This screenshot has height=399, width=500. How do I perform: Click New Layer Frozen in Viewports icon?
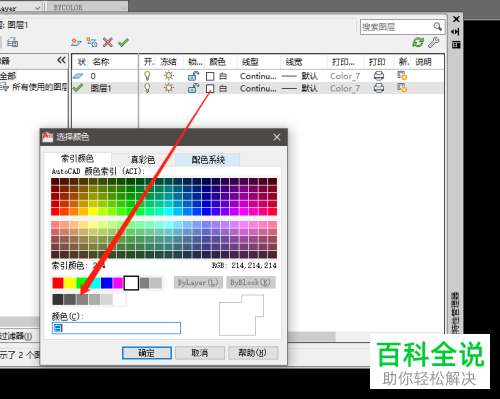(92, 42)
